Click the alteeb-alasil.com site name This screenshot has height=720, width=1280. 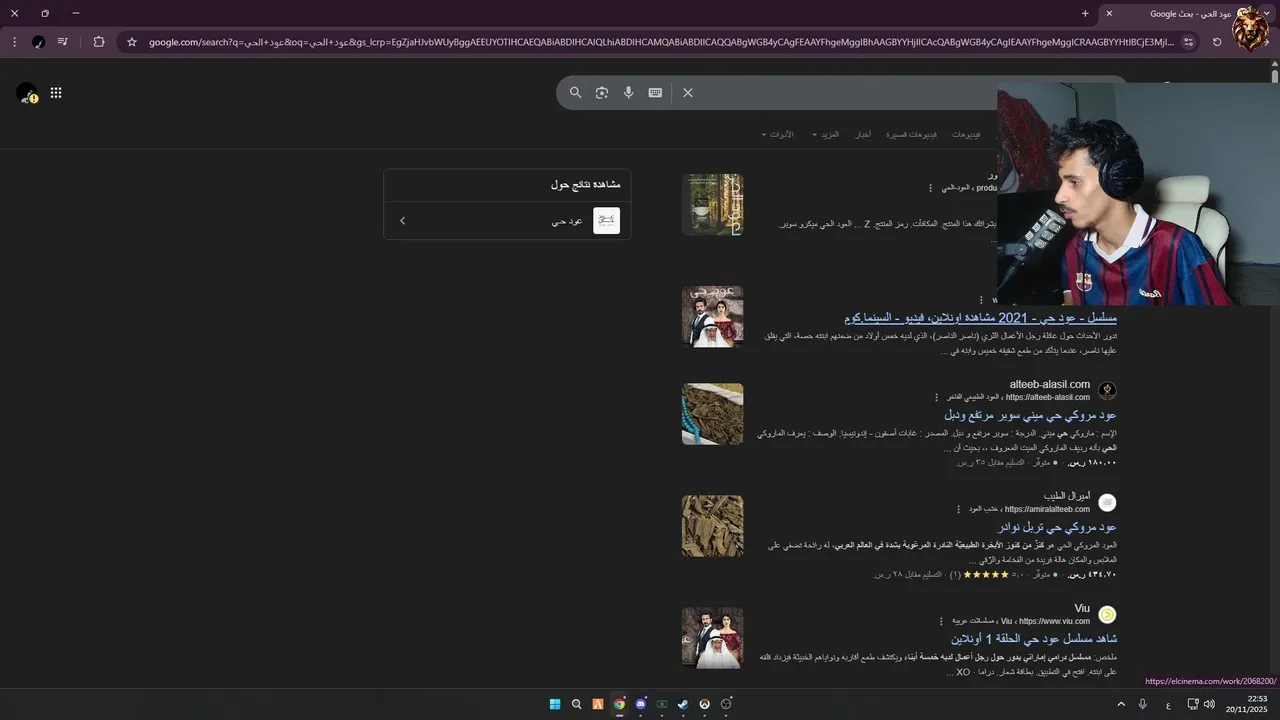tap(1050, 384)
